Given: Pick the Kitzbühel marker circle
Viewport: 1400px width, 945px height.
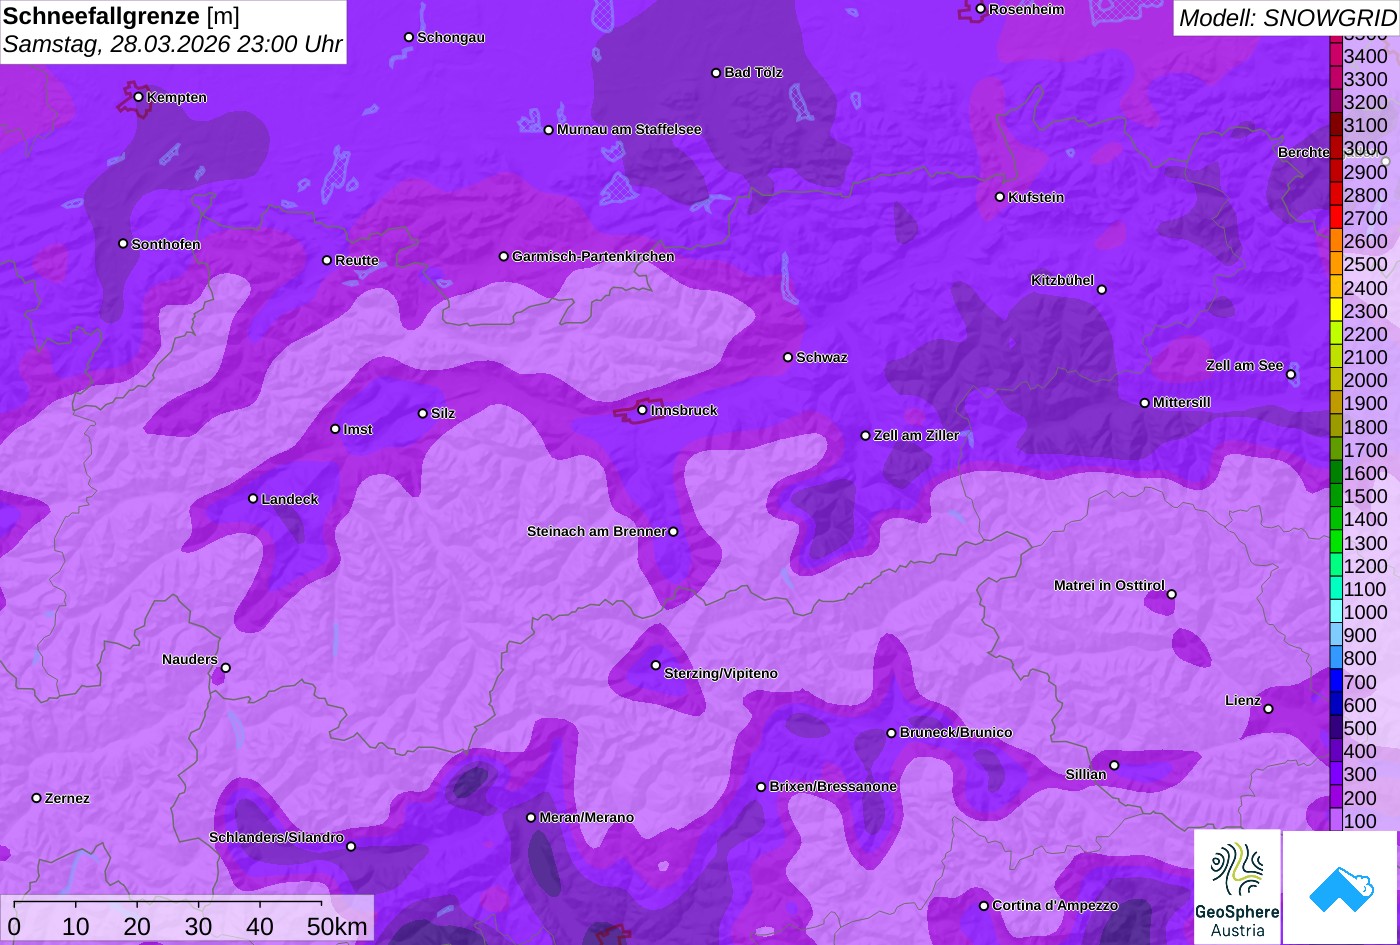Looking at the screenshot, I should point(1102,290).
